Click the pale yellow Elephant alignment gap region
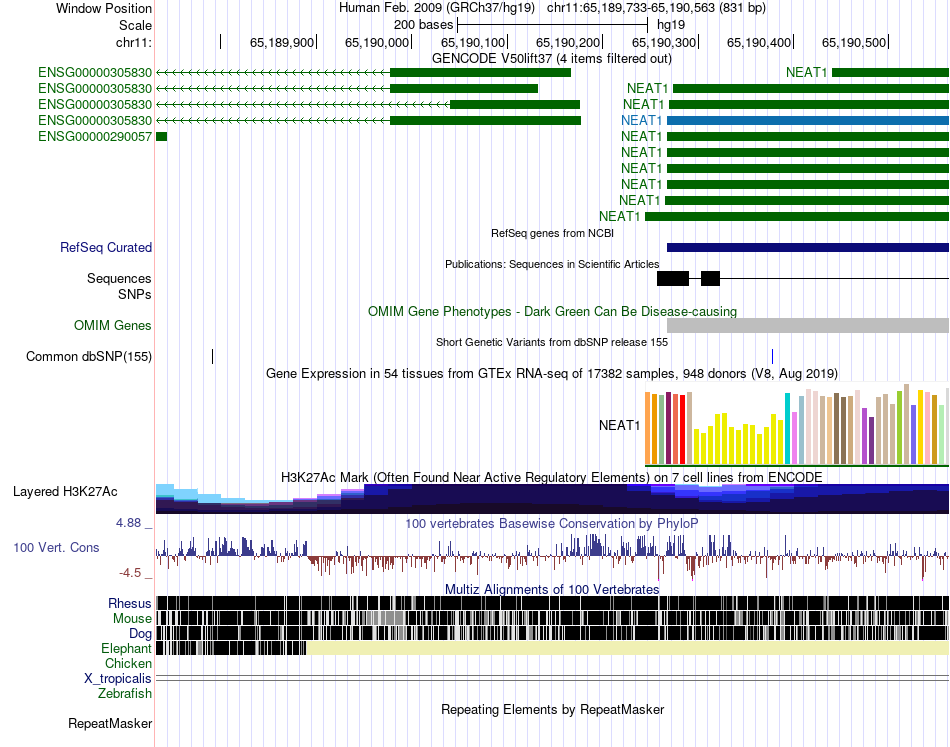This screenshot has height=747, width=950. 628,648
